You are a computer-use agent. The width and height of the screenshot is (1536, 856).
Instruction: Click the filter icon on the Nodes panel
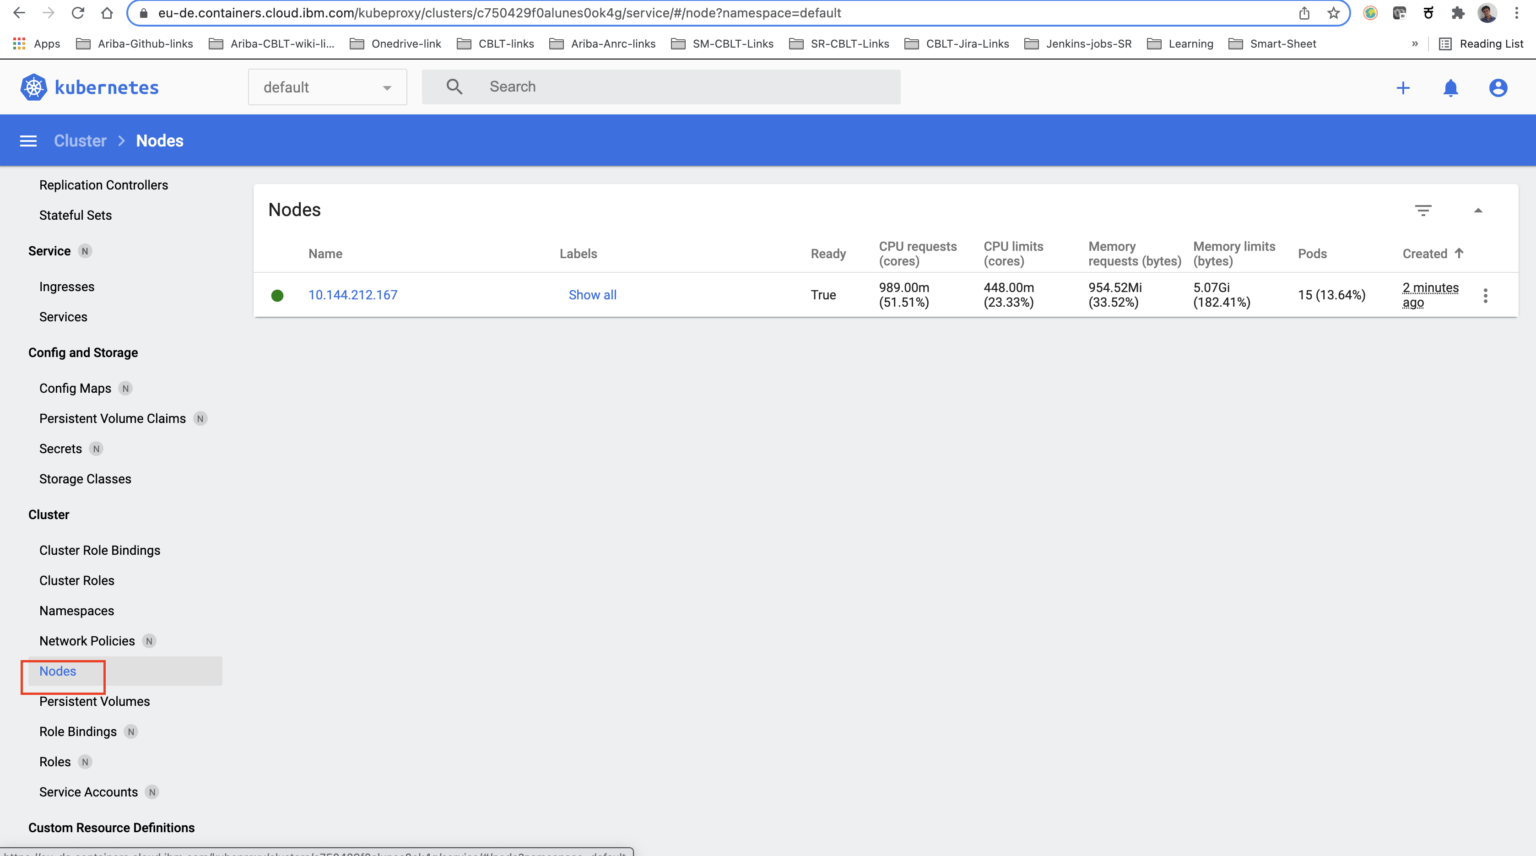coord(1423,210)
